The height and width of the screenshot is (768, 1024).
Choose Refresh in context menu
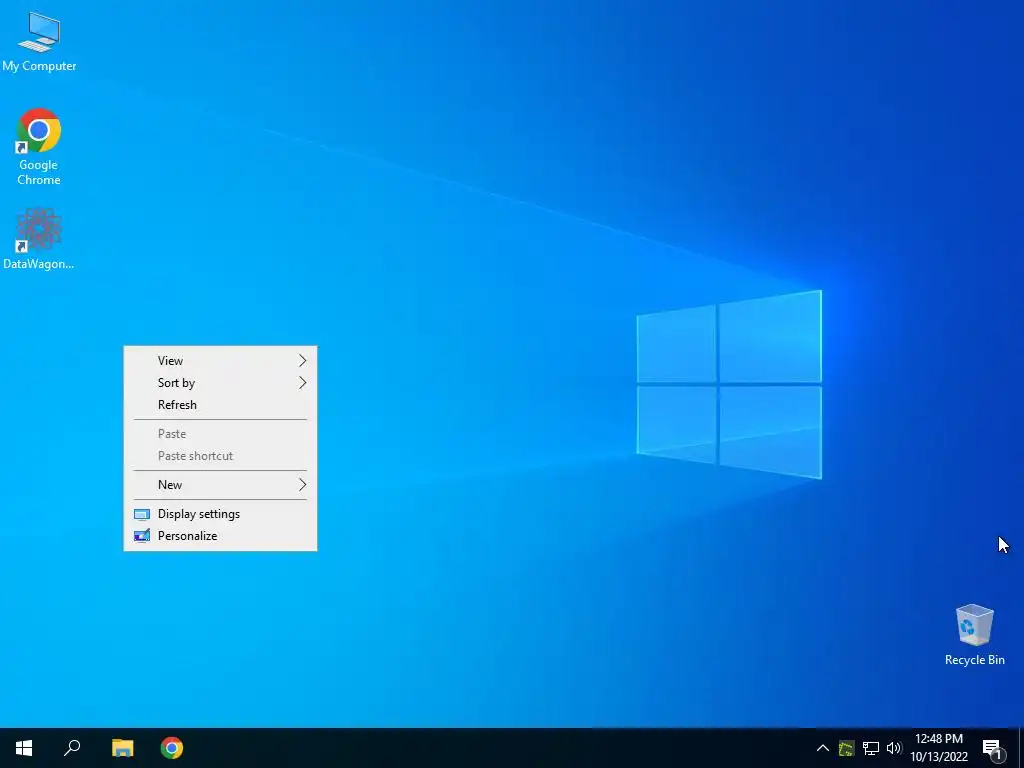click(x=220, y=405)
